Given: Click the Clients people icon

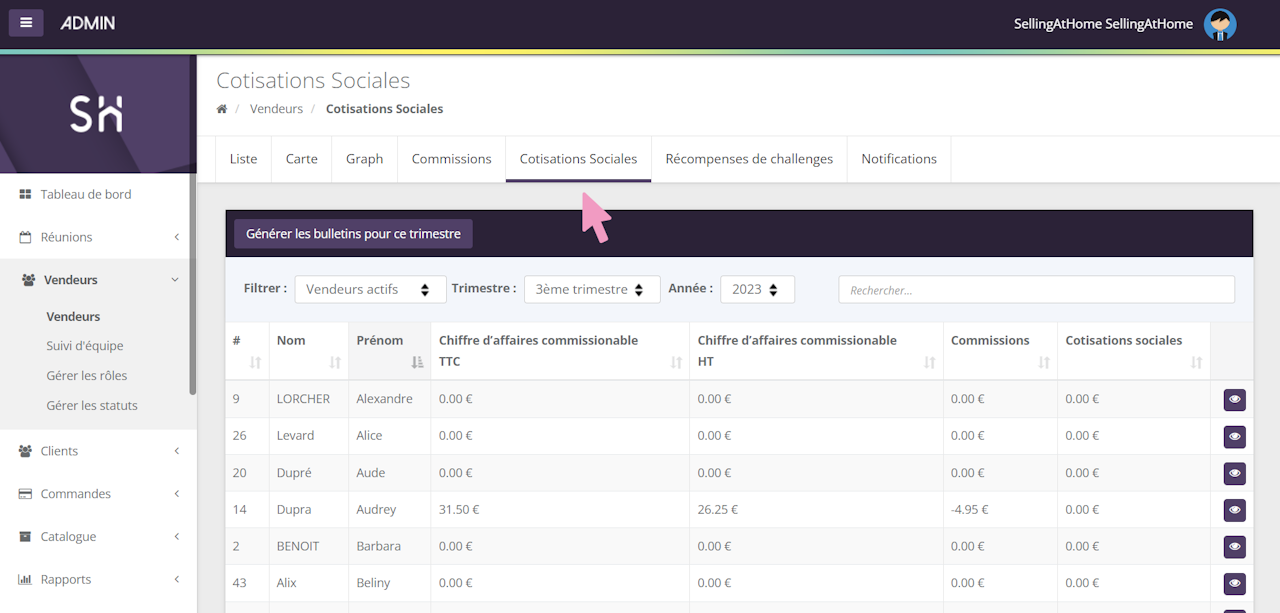Looking at the screenshot, I should point(26,451).
